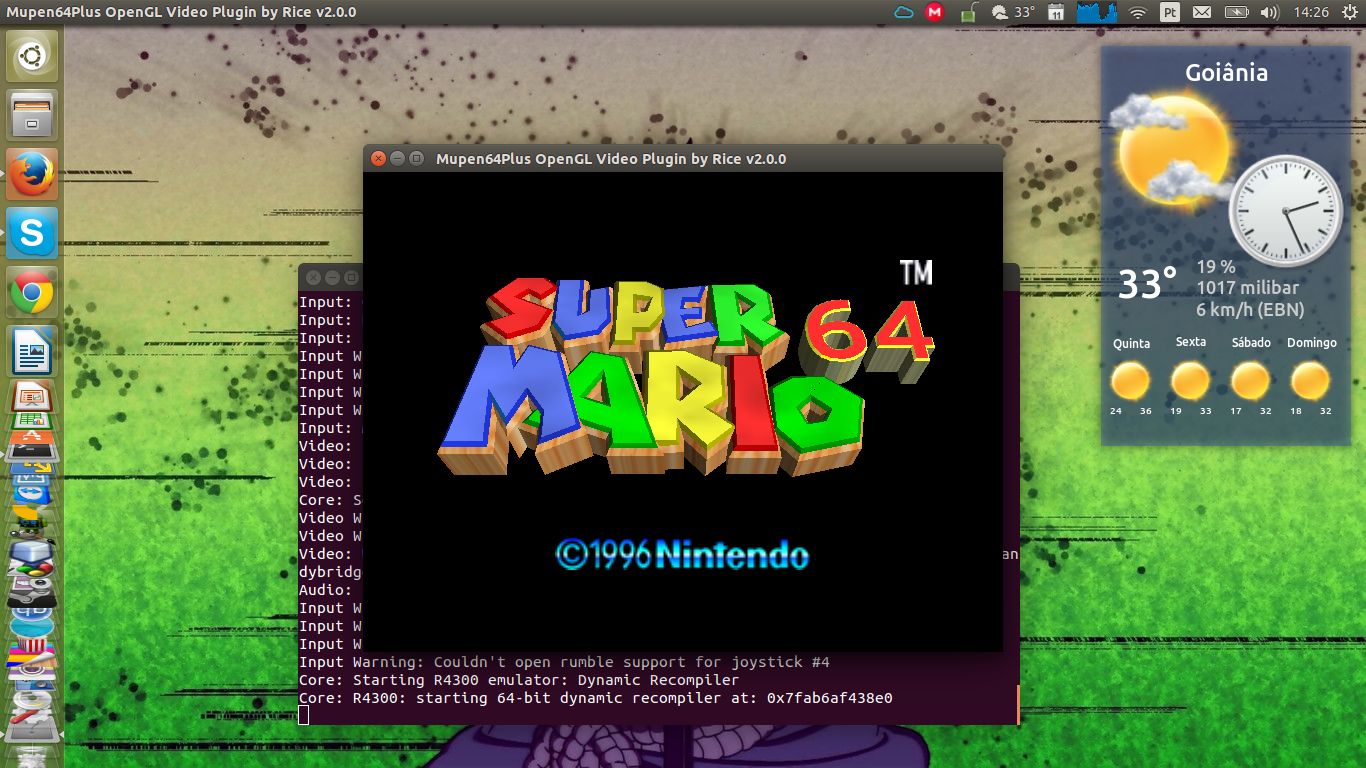Minimize the Mupen64Plus video window

coord(397,158)
